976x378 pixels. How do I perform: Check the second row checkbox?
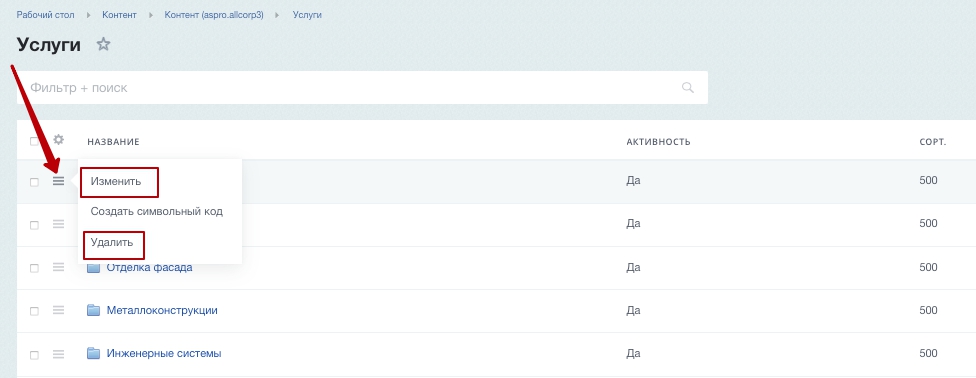(34, 225)
